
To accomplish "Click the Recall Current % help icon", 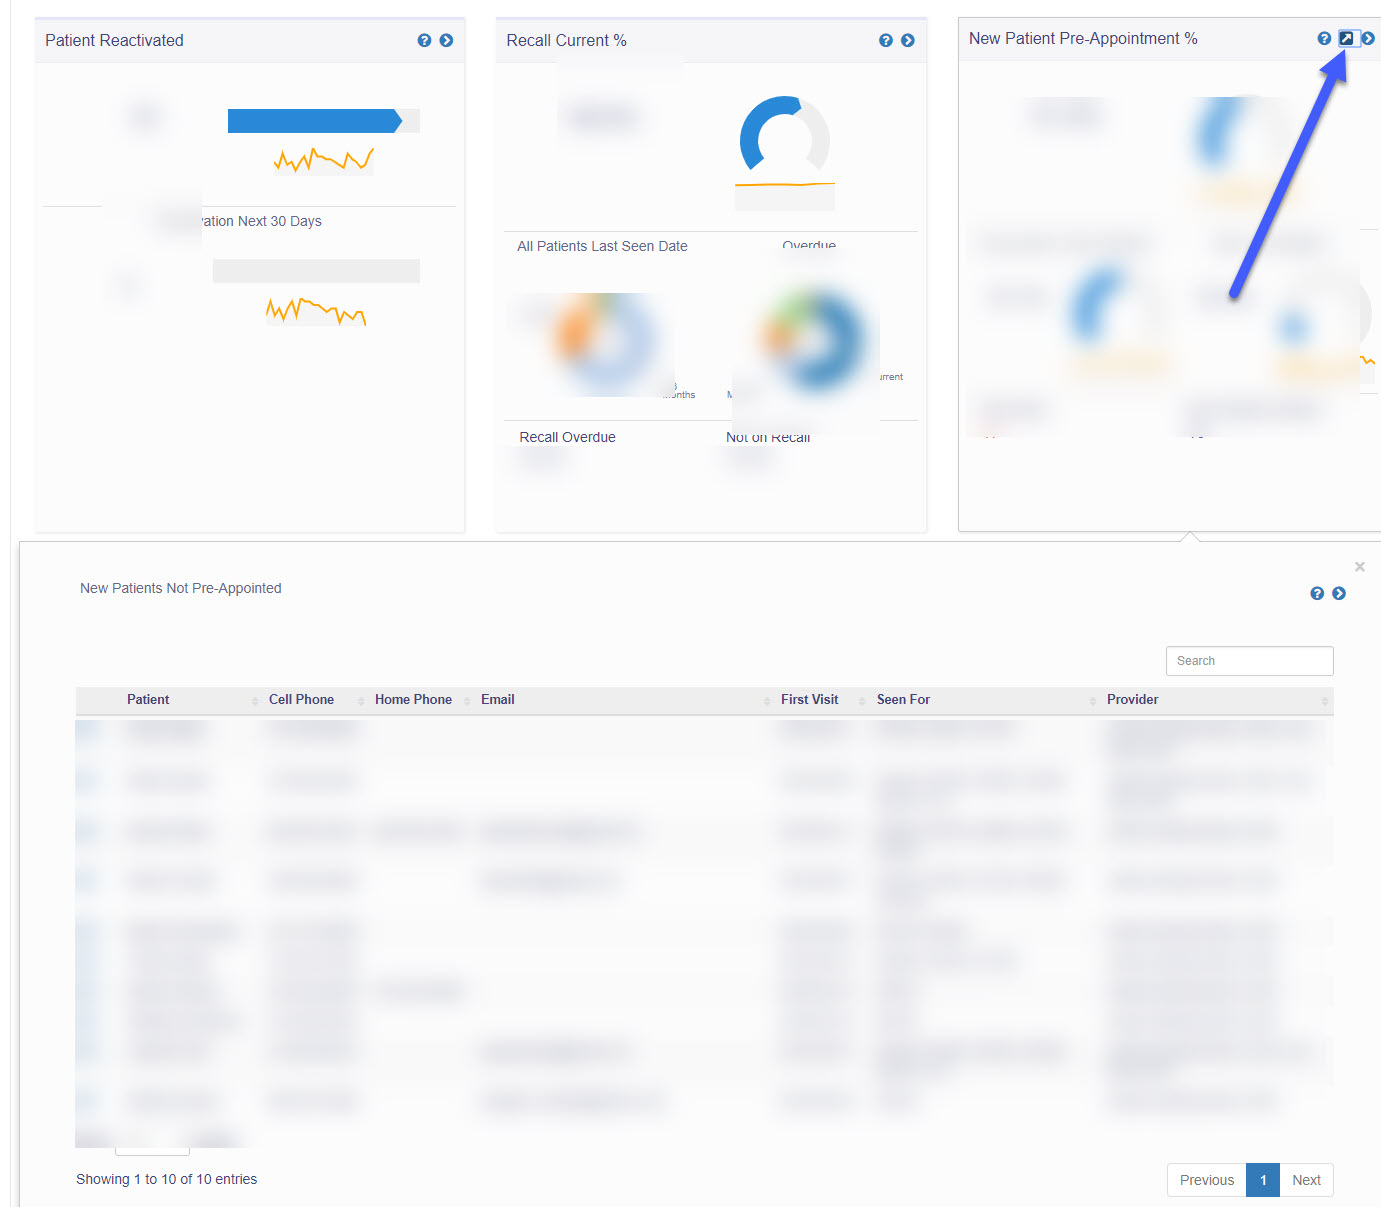I will tap(885, 41).
